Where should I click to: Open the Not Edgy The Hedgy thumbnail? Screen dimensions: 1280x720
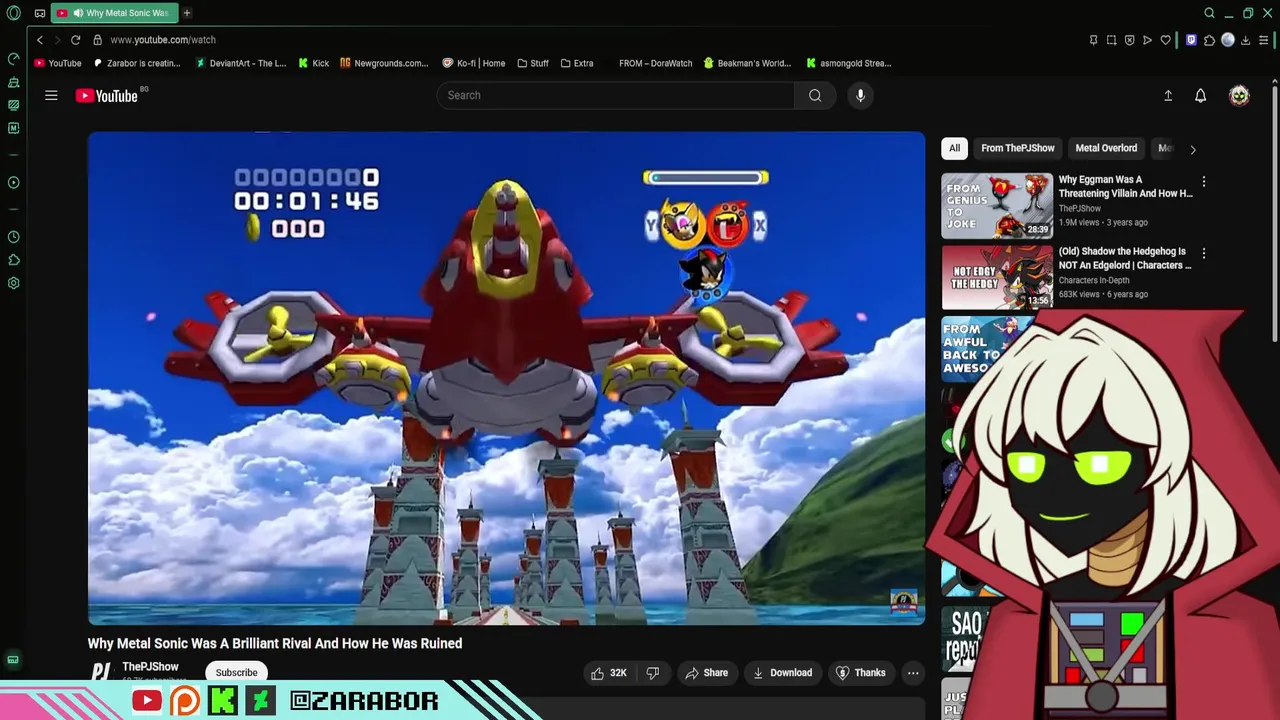(997, 277)
